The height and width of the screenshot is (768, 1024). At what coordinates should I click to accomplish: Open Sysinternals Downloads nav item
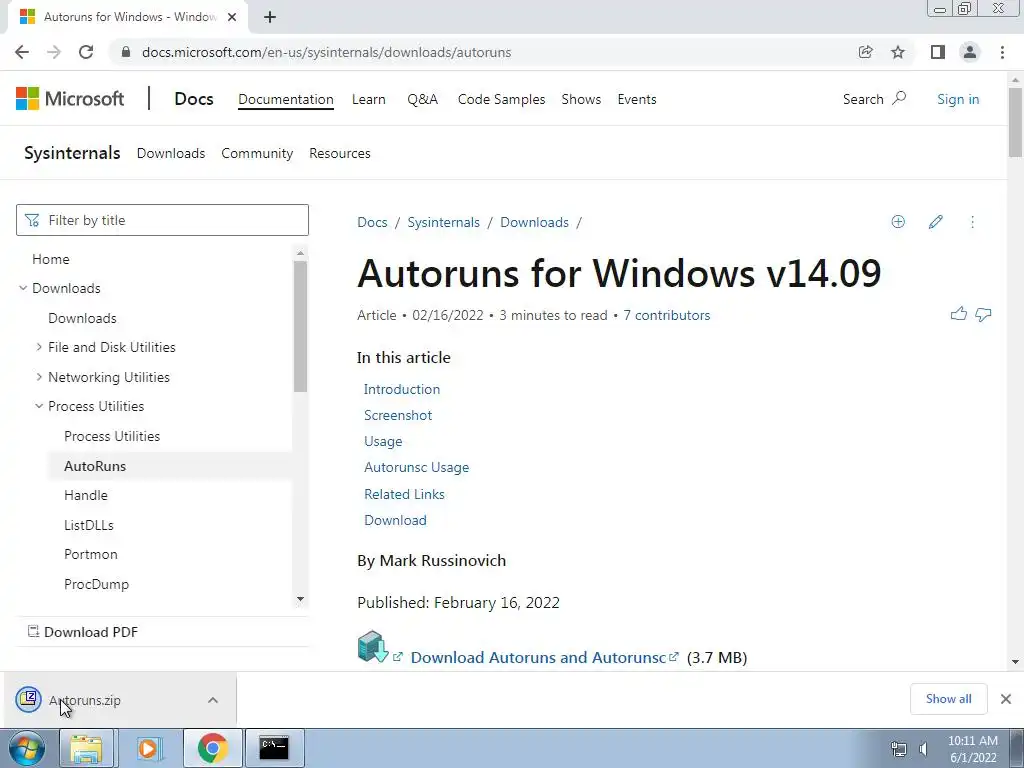(170, 153)
